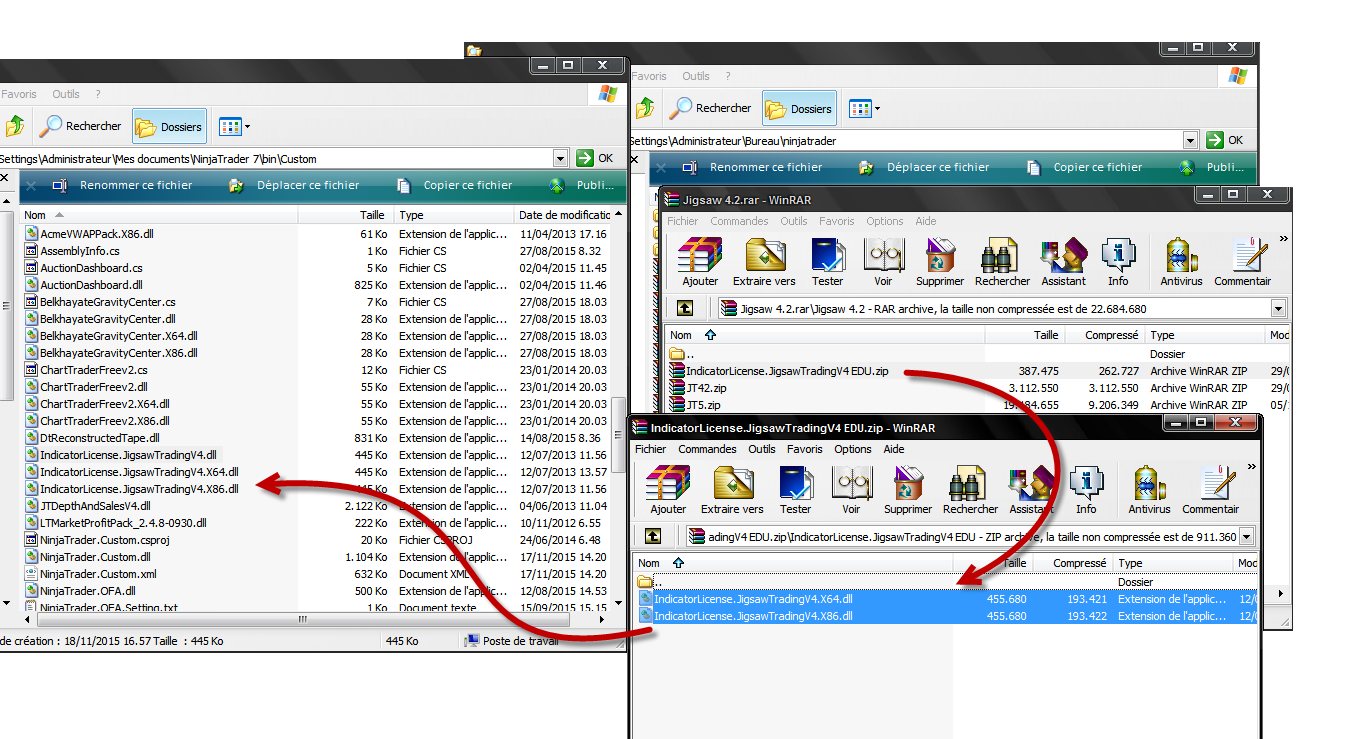Sort by Taille column in Custom folder window
The width and height of the screenshot is (1366, 739).
point(345,215)
